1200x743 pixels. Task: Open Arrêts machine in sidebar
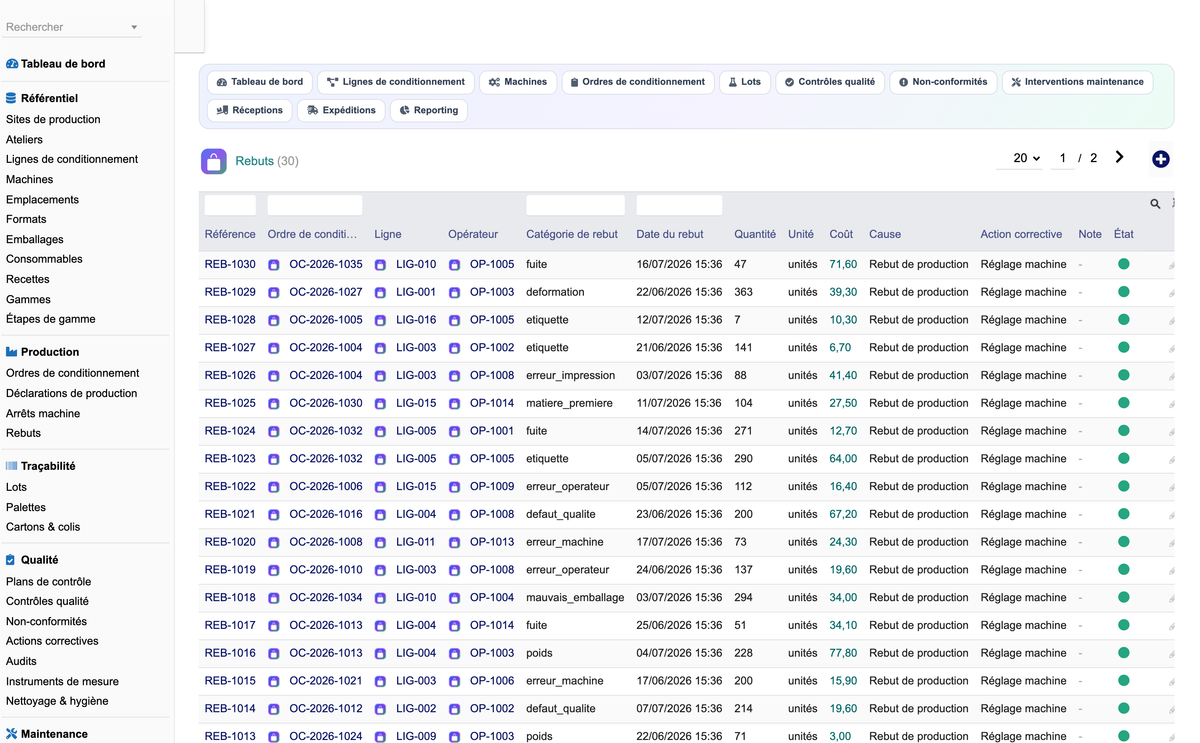pos(43,413)
